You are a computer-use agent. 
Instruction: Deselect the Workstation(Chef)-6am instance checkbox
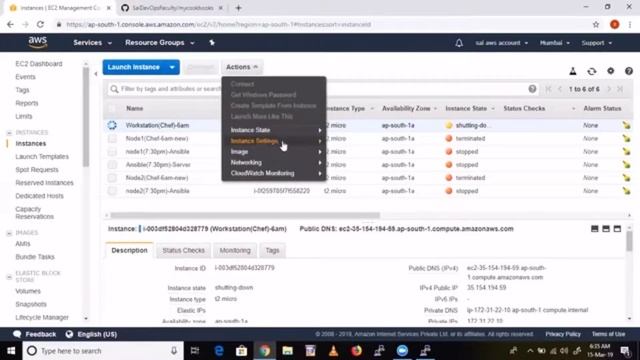(112, 125)
